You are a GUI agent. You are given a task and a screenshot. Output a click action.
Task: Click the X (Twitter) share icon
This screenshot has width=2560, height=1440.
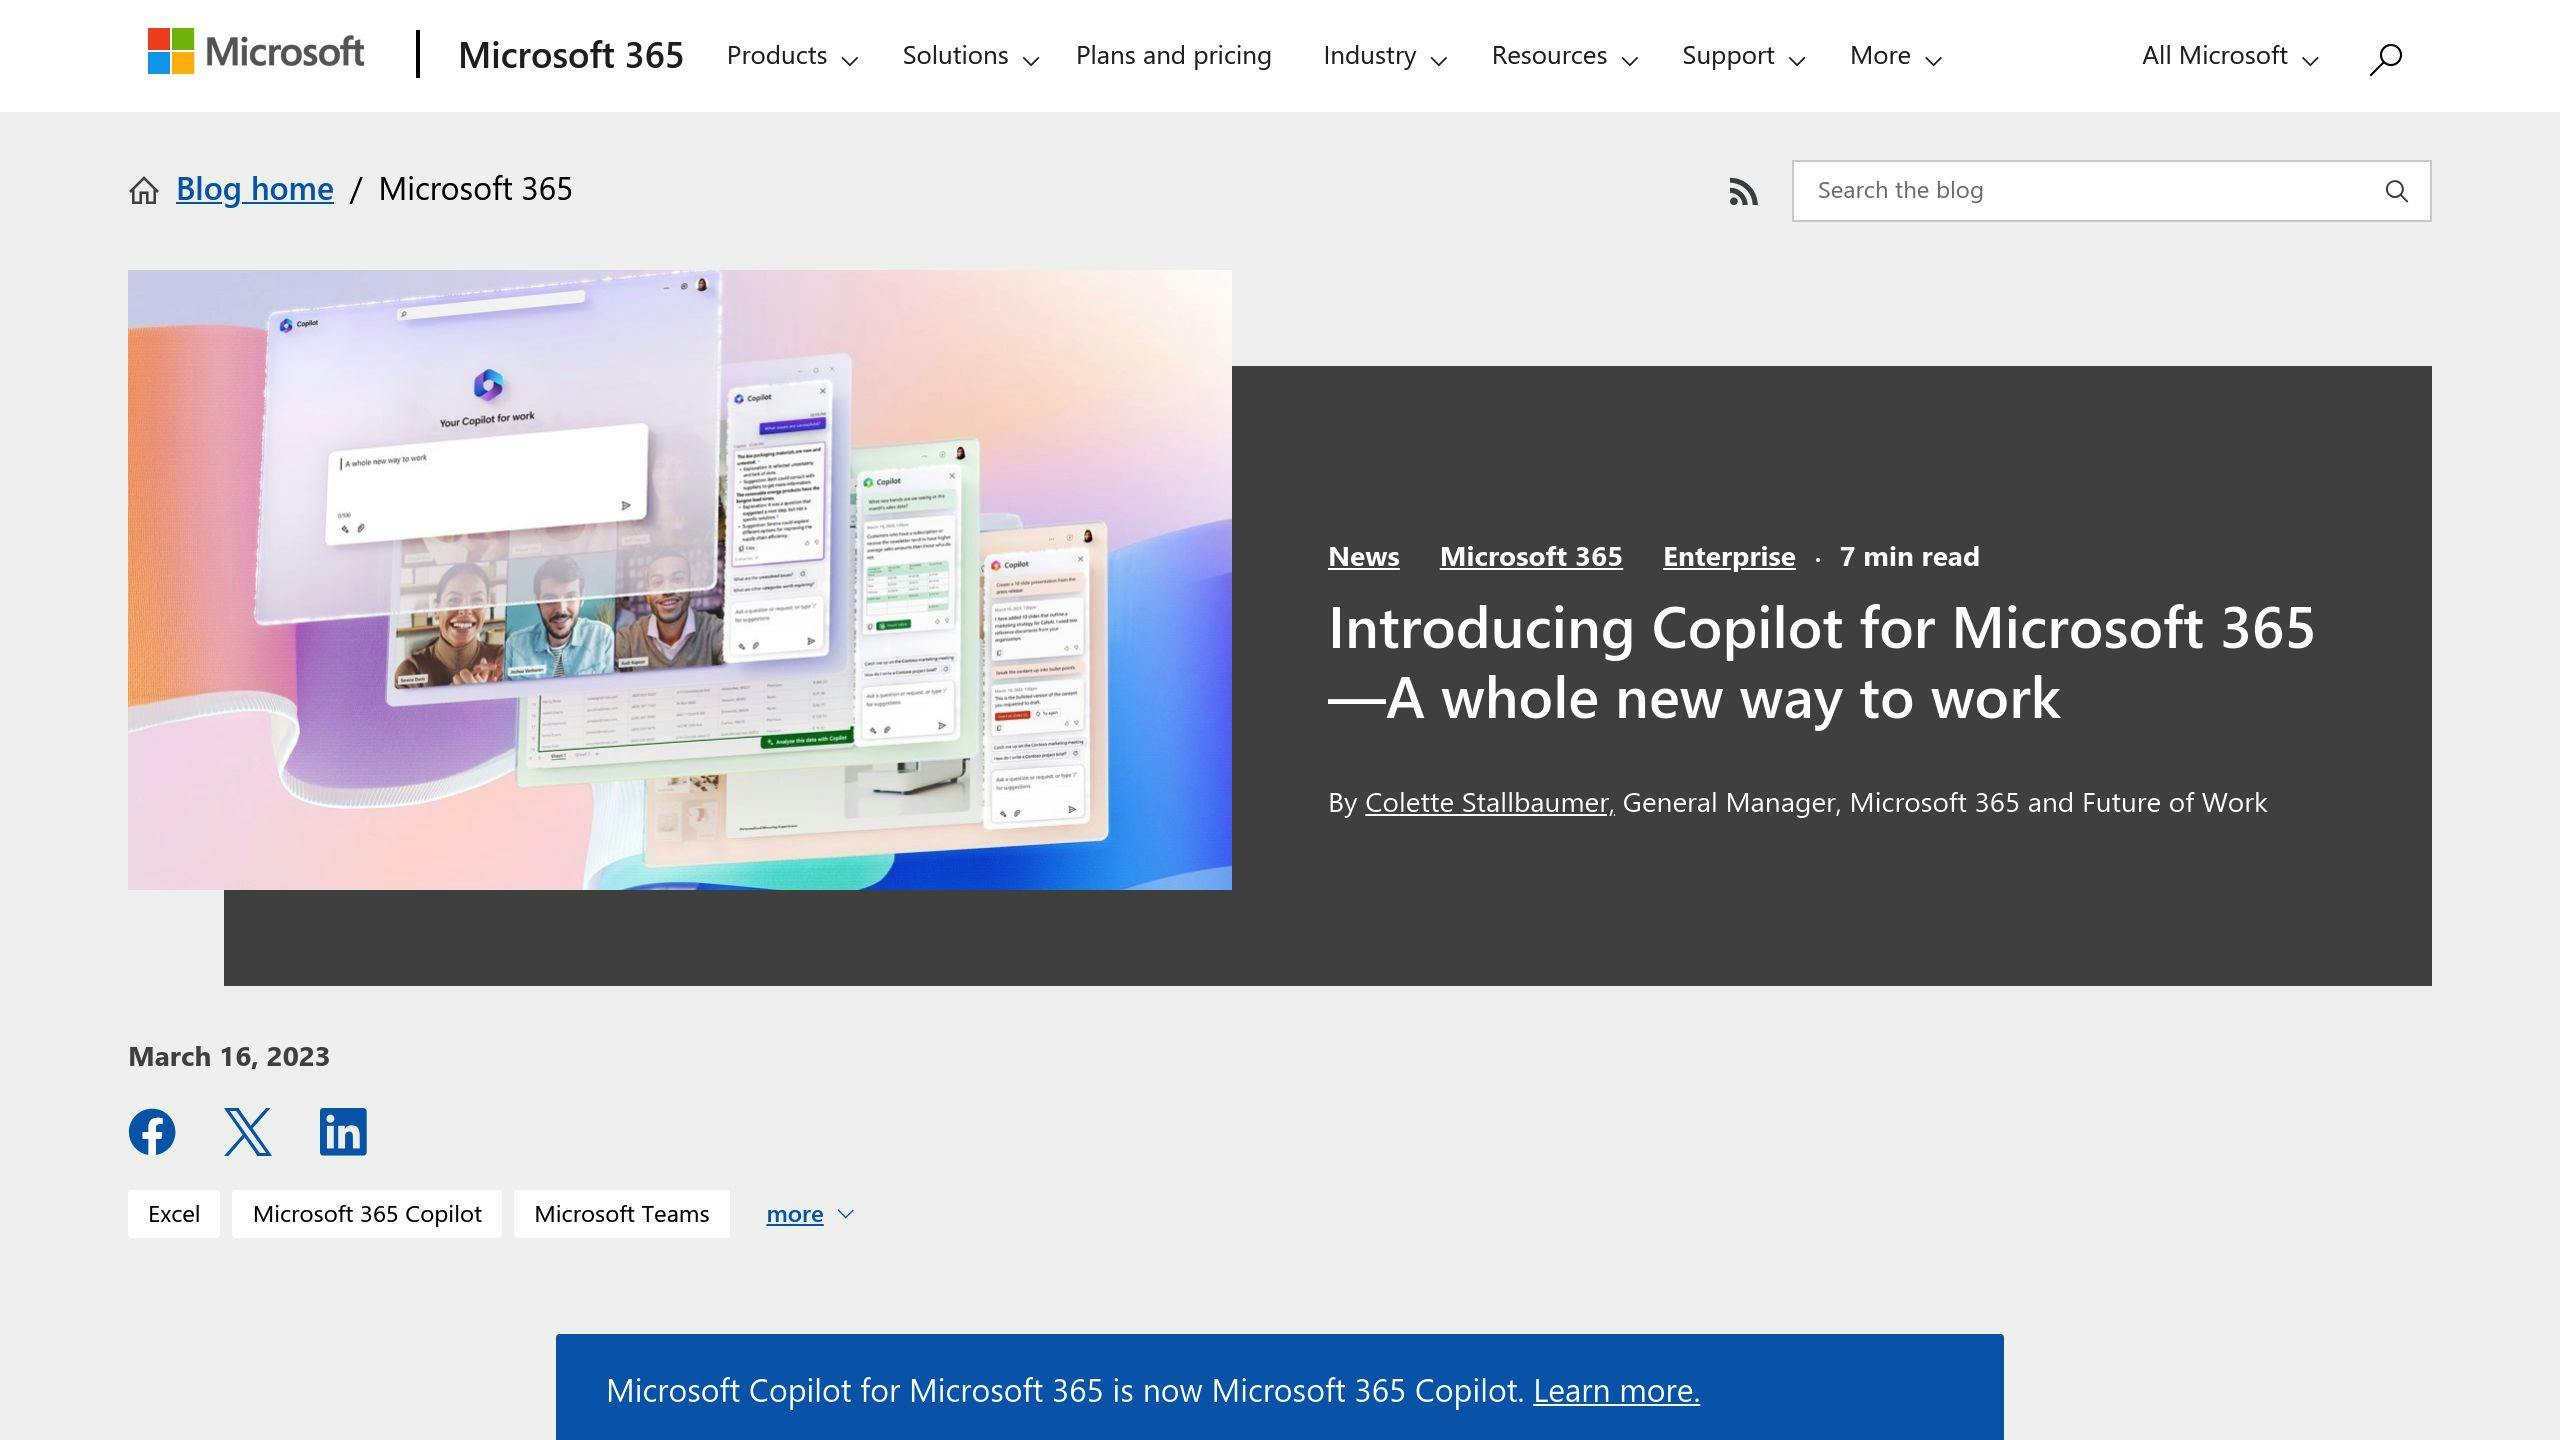coord(248,1131)
